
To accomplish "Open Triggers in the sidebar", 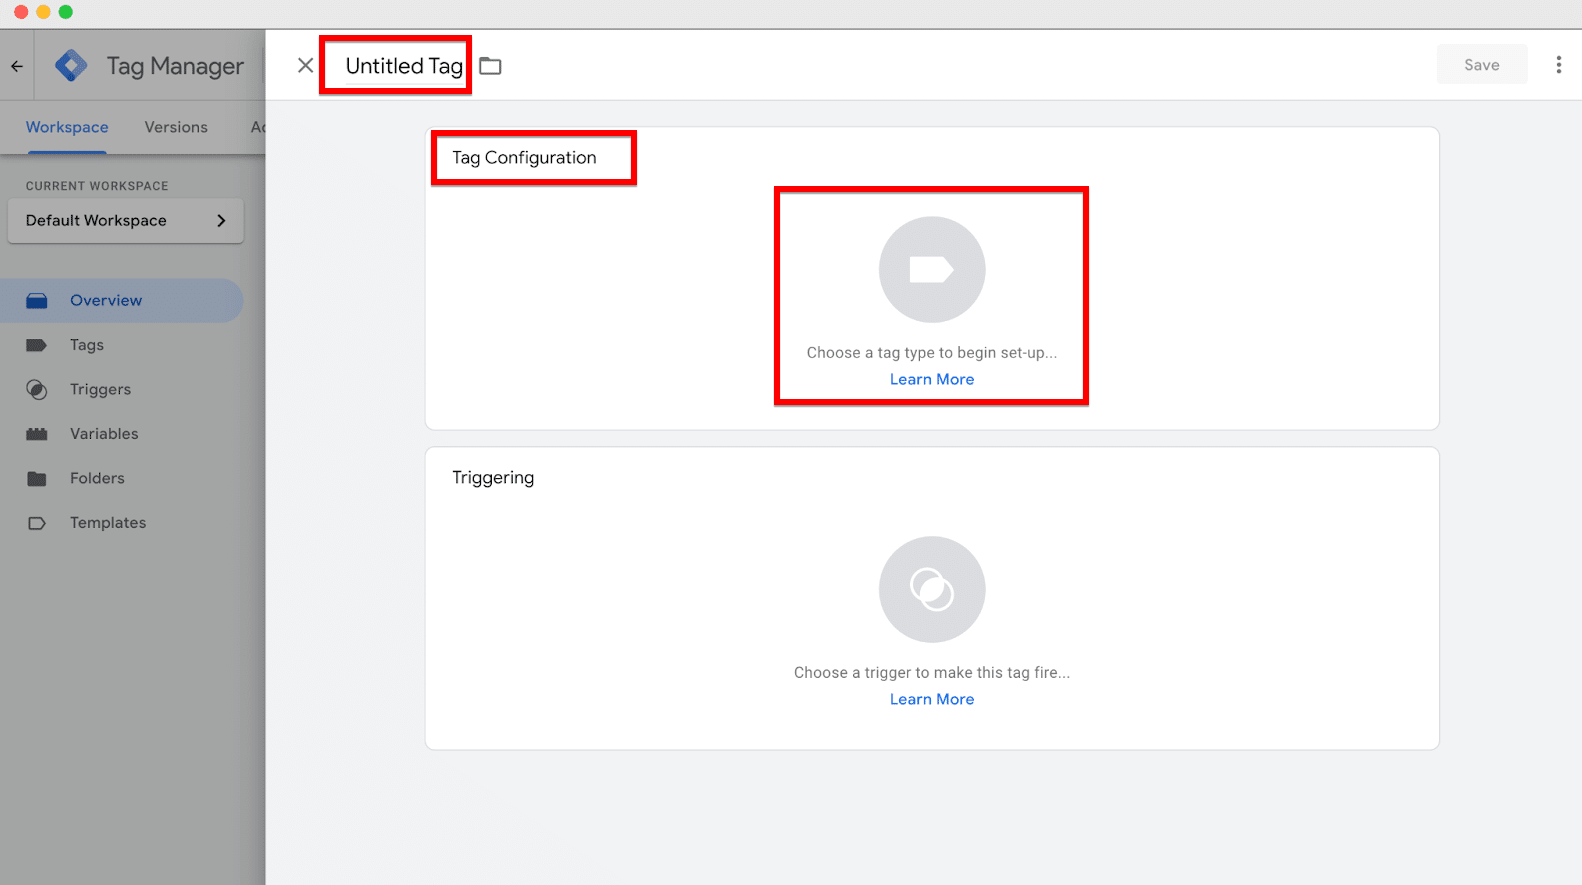I will [100, 389].
